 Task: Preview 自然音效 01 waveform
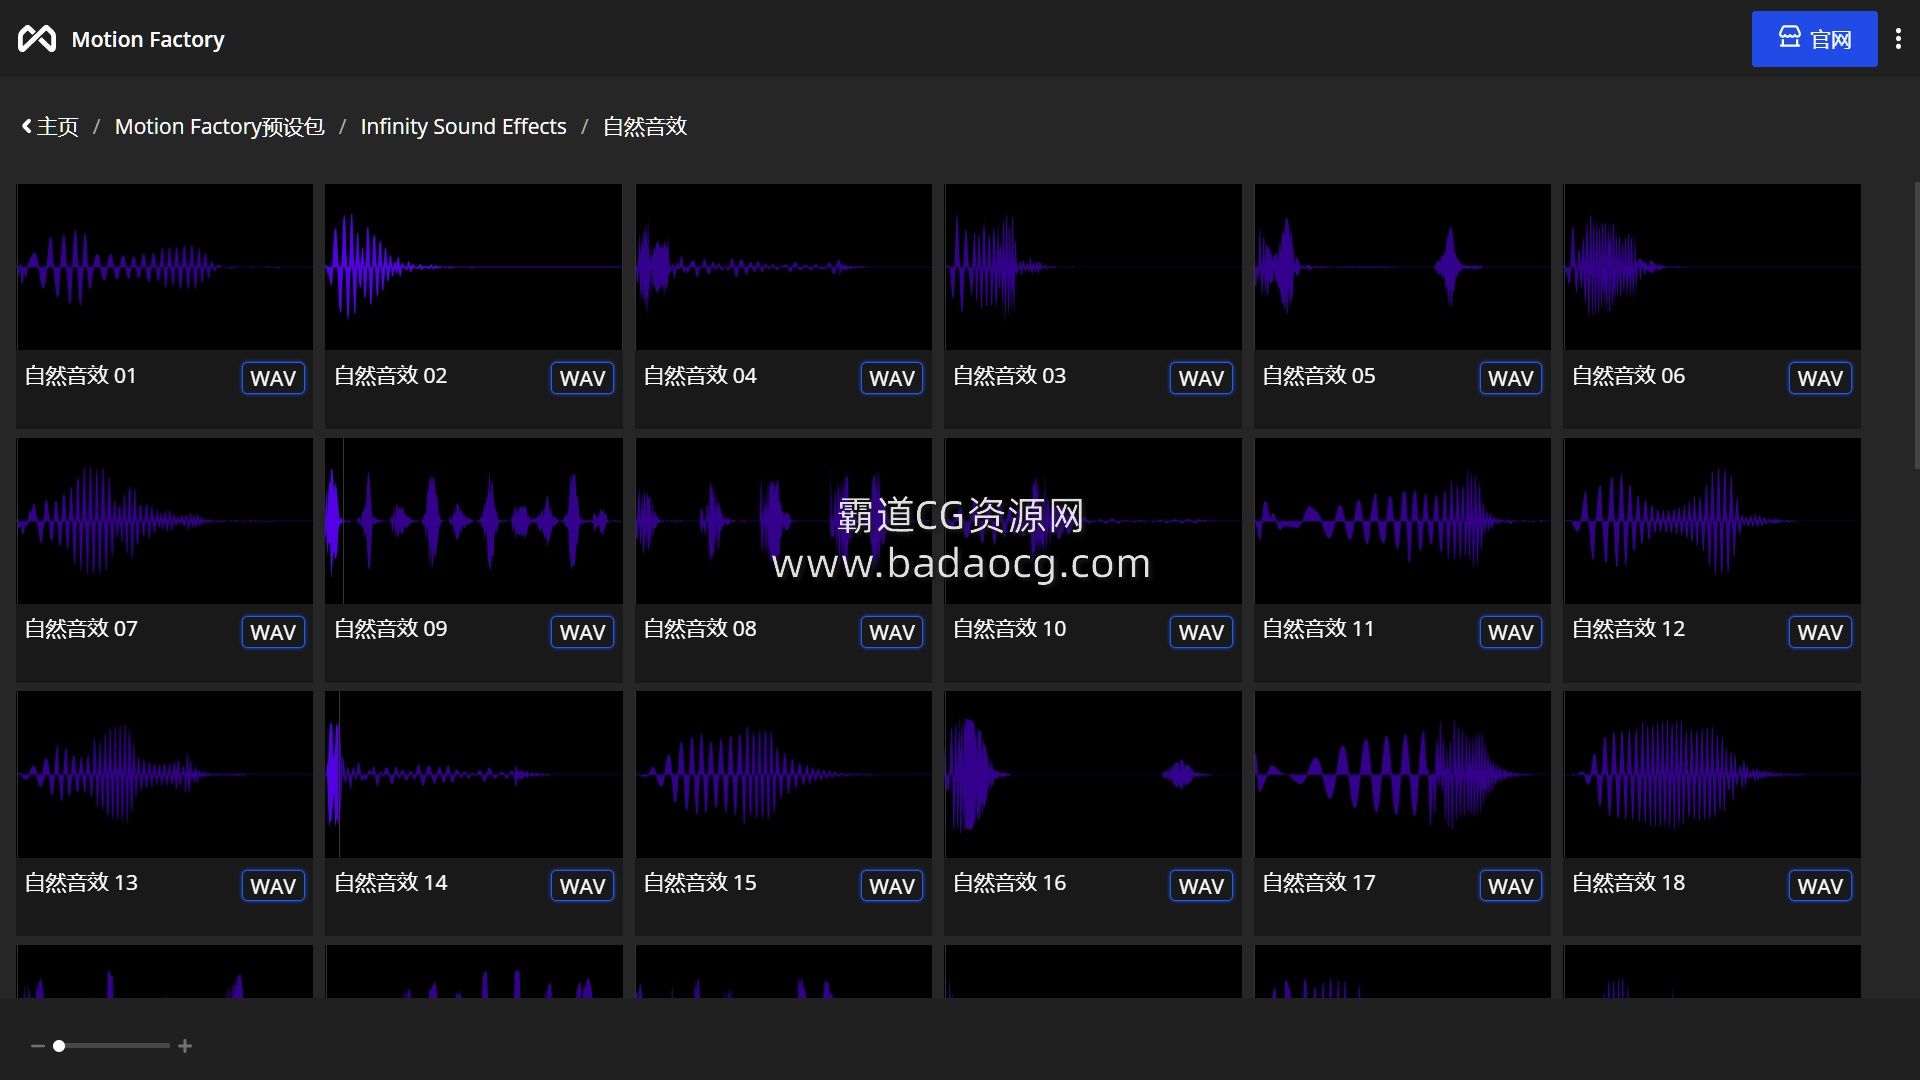pos(165,267)
